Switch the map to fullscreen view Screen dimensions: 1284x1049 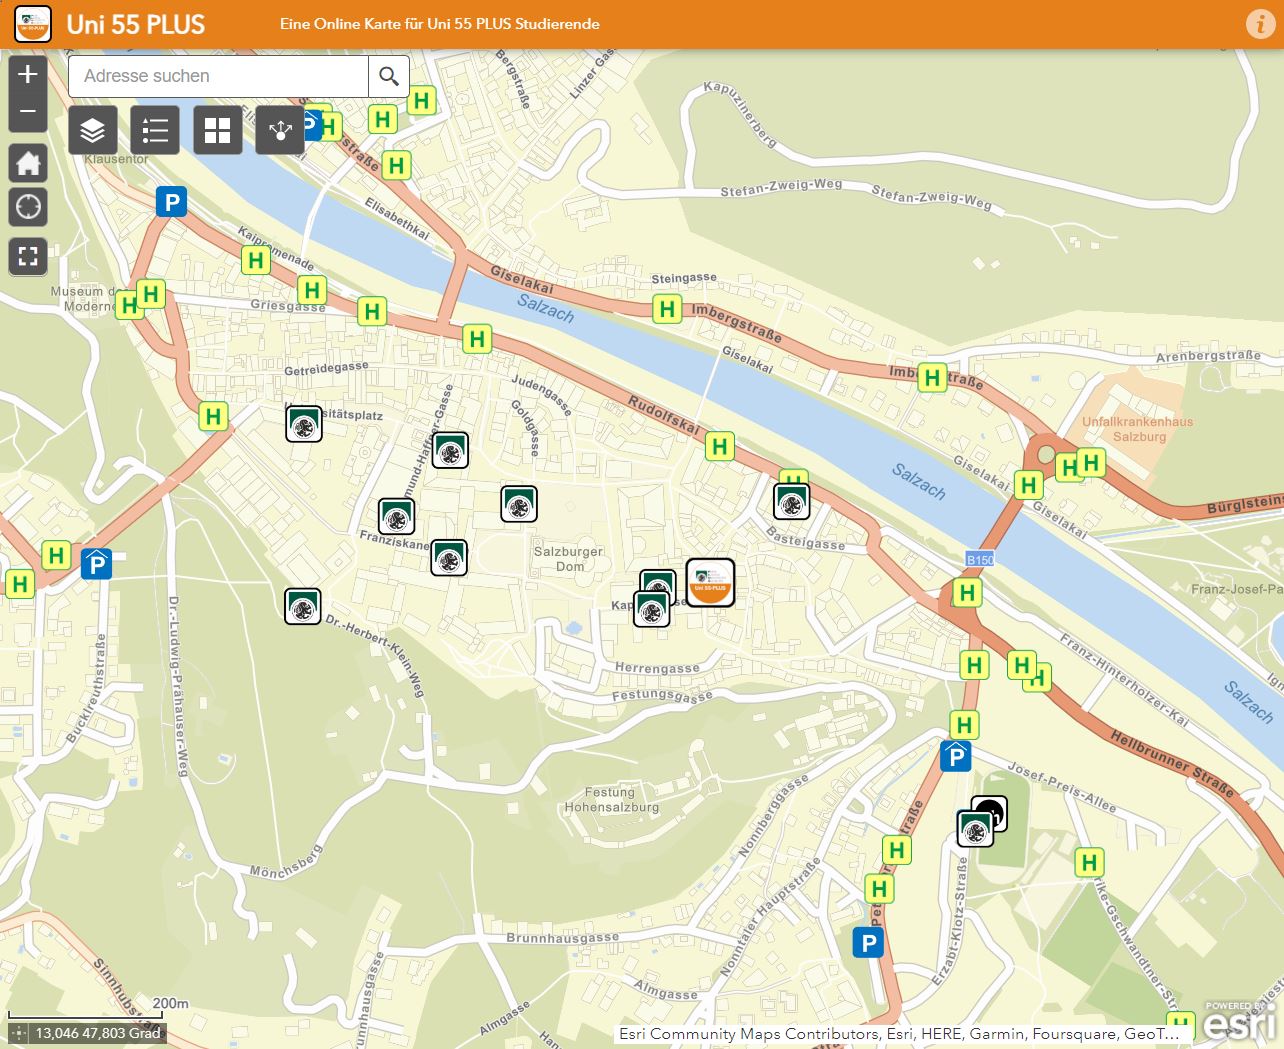pyautogui.click(x=28, y=257)
